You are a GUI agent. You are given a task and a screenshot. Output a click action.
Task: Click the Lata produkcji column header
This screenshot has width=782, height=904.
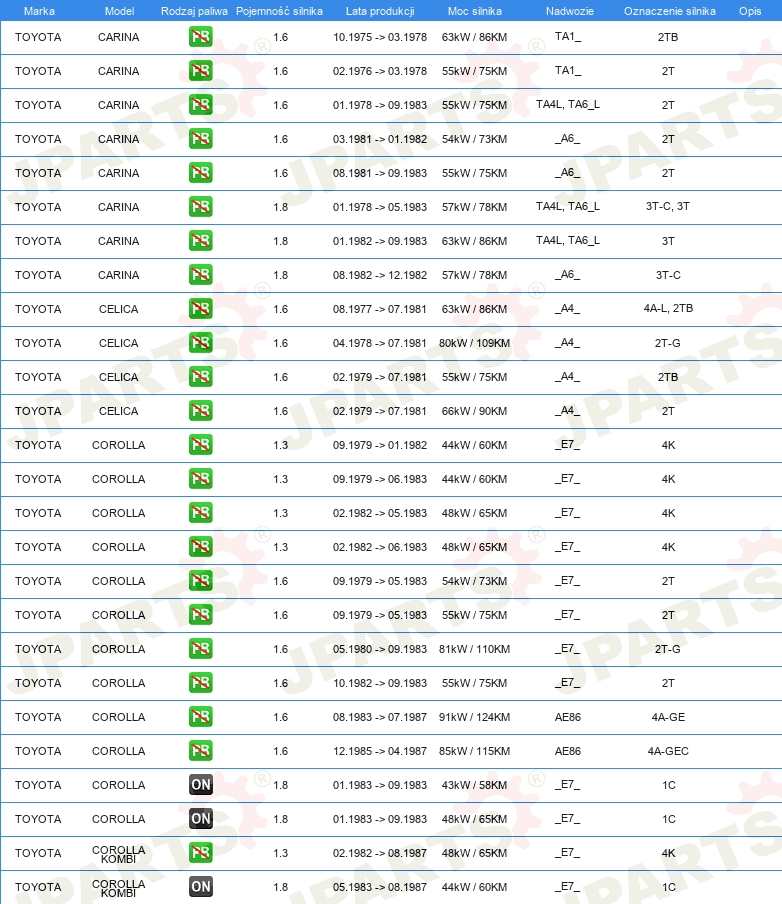pyautogui.click(x=380, y=12)
